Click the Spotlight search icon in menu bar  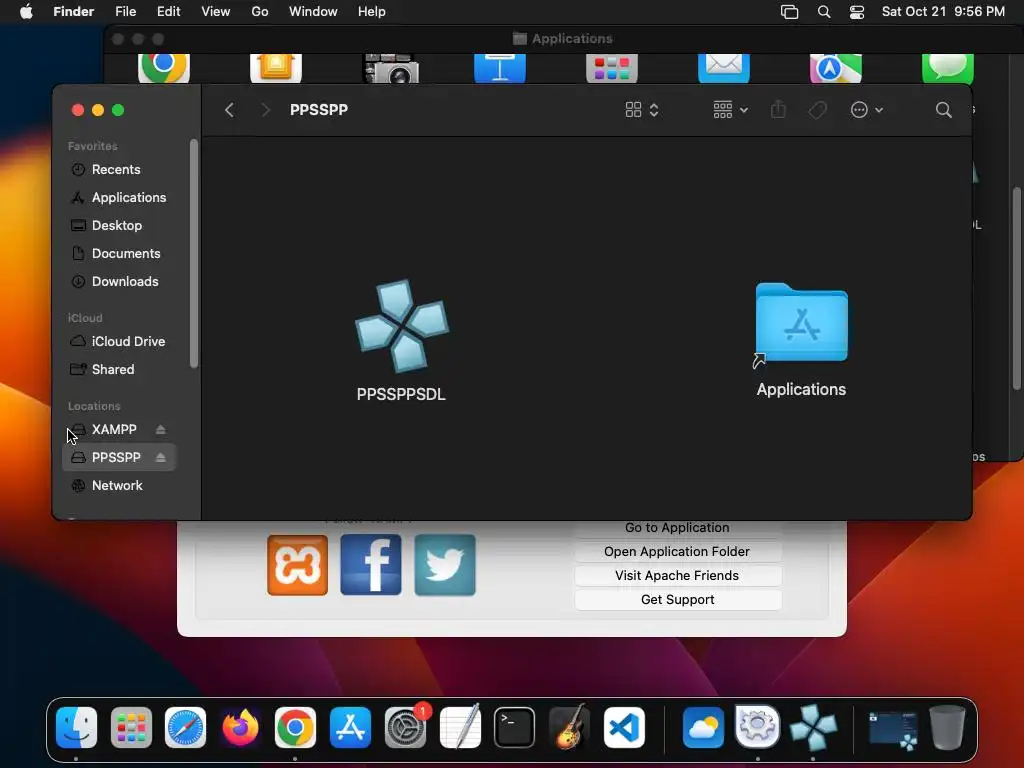point(824,12)
